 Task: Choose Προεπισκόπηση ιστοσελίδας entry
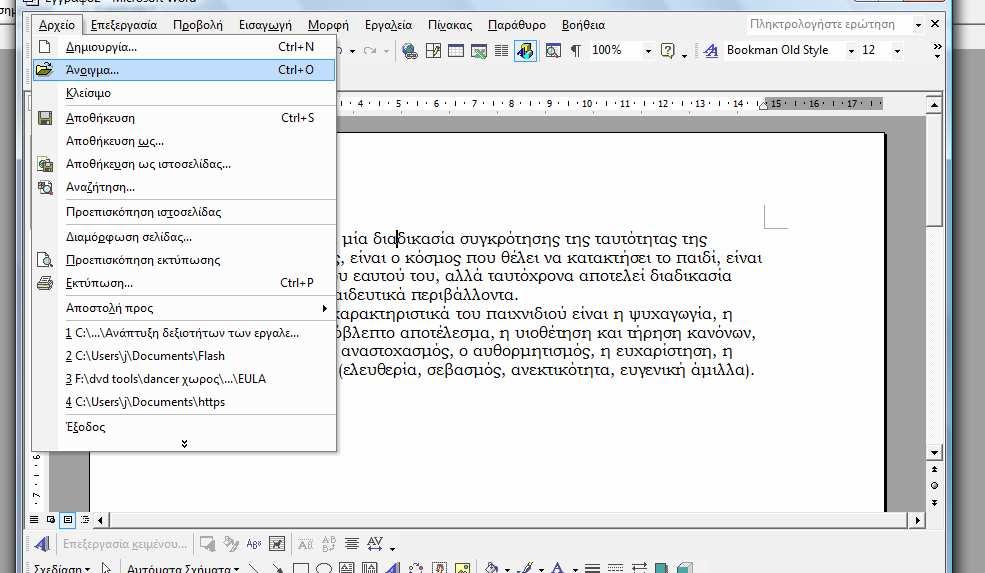coord(184,212)
